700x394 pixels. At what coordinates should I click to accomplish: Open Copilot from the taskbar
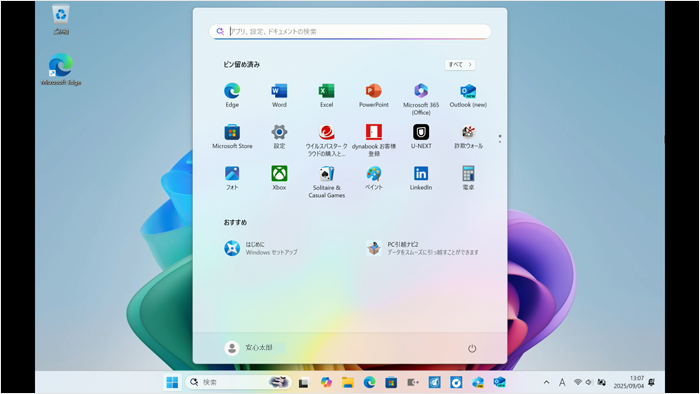(326, 382)
